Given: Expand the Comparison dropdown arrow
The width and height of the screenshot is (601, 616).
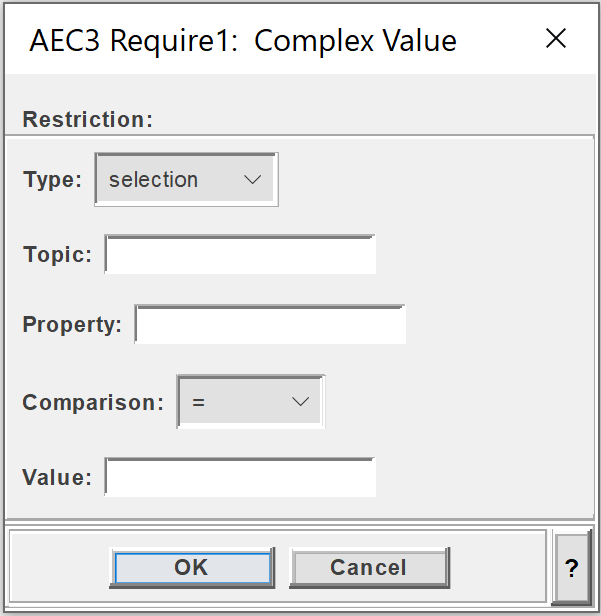Looking at the screenshot, I should (300, 402).
